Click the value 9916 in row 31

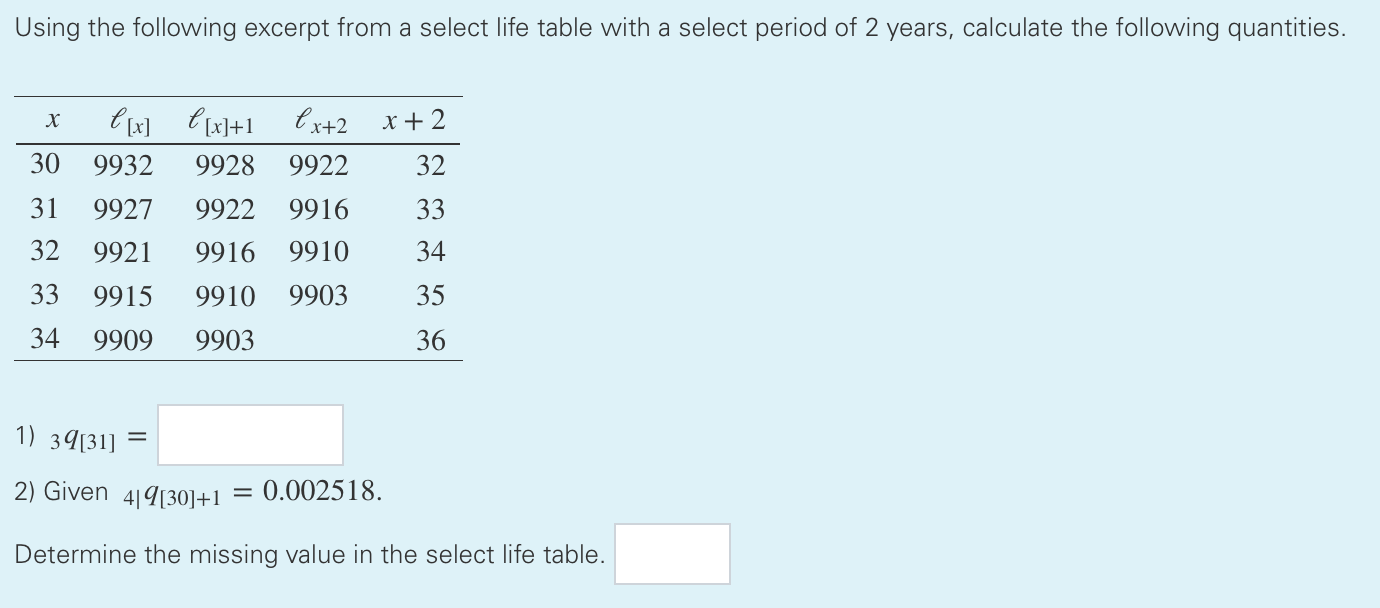tap(318, 209)
